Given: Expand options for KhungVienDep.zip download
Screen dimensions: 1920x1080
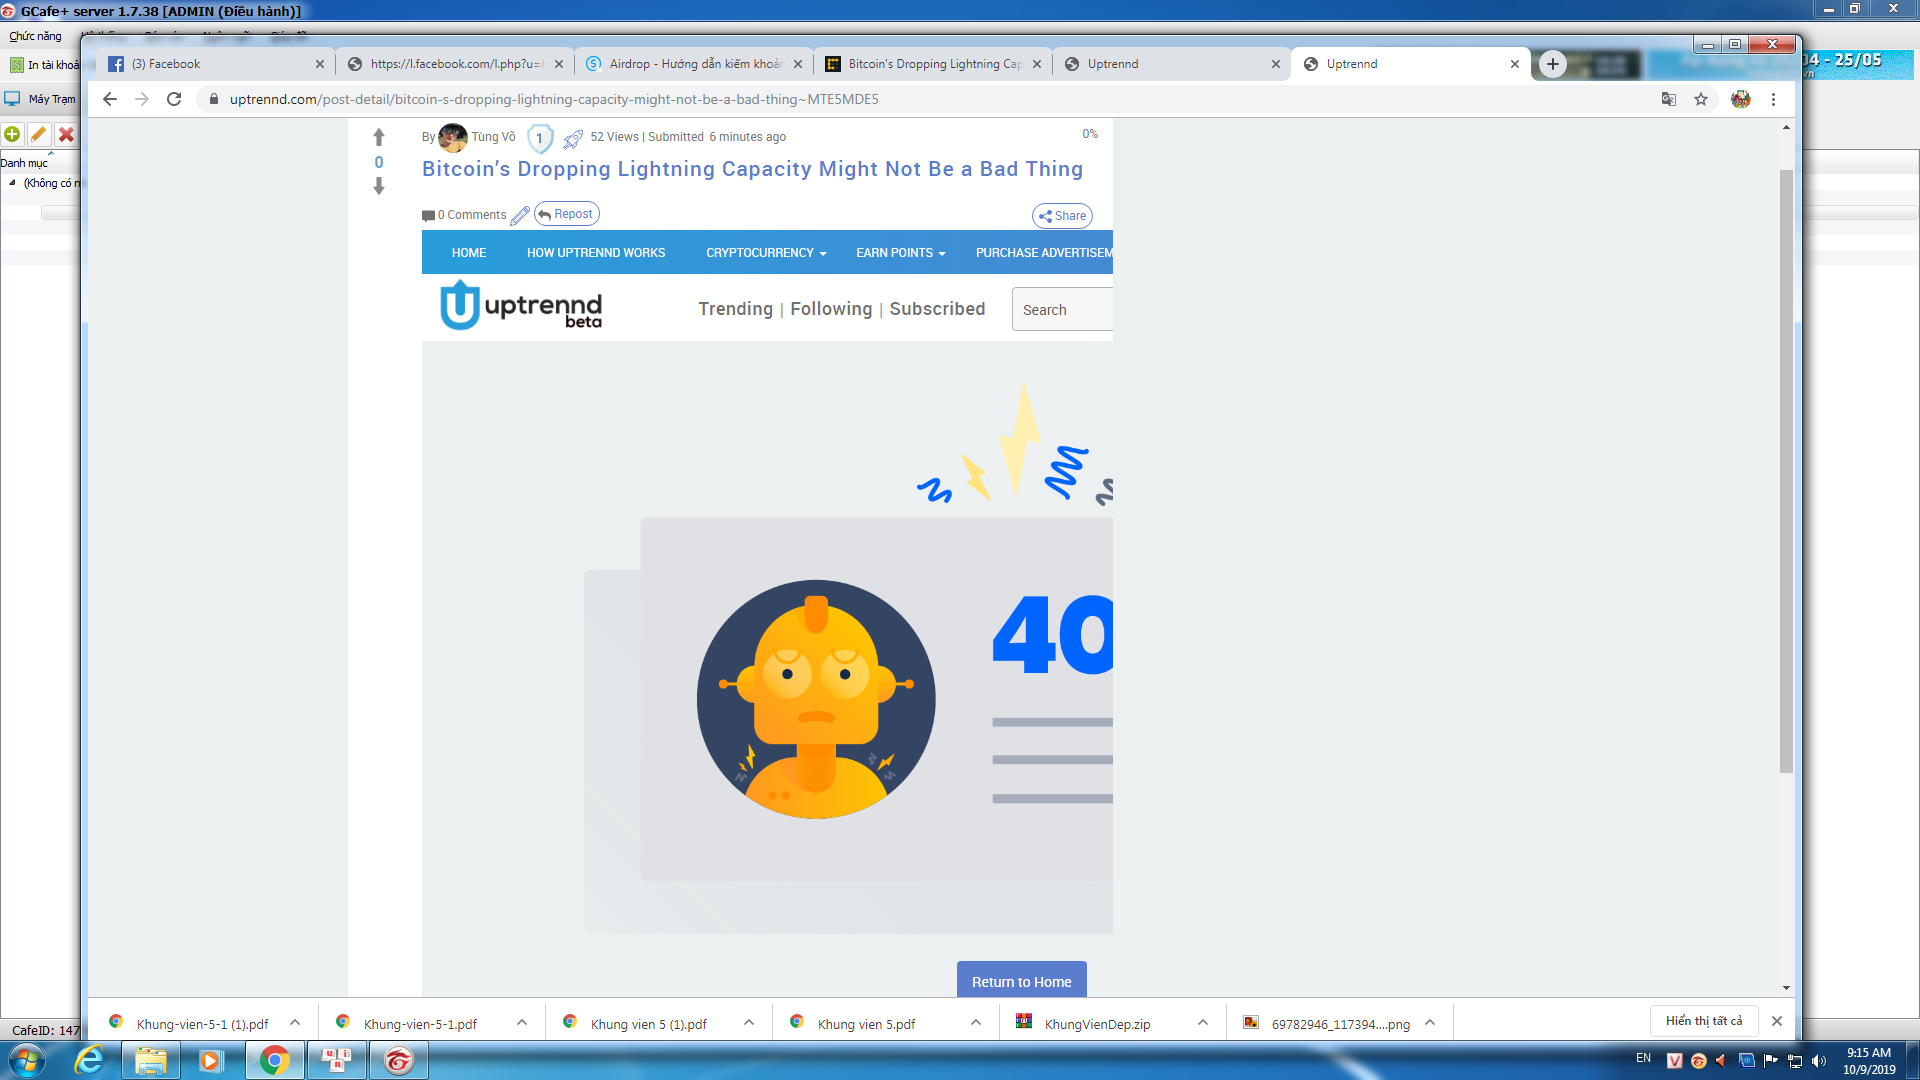Looking at the screenshot, I should point(1203,1022).
